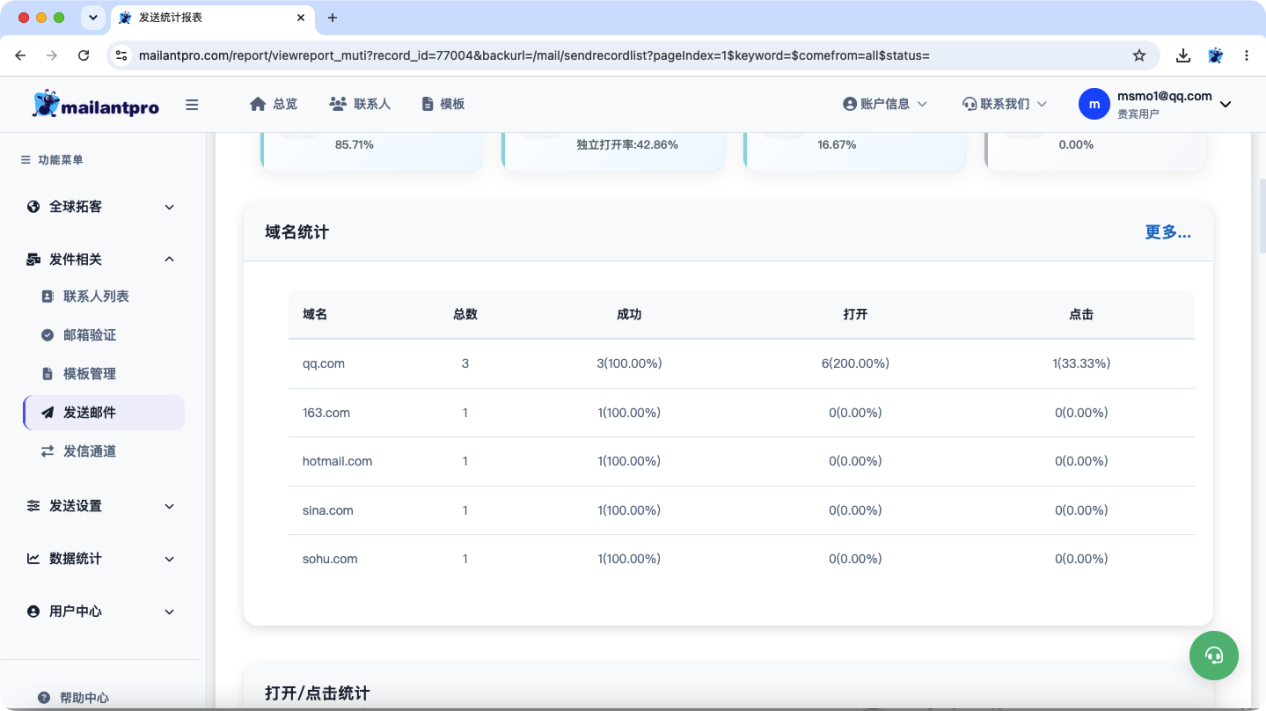The image size is (1266, 711).
Task: Open 帮助中心 link in sidebar
Action: pyautogui.click(x=84, y=698)
